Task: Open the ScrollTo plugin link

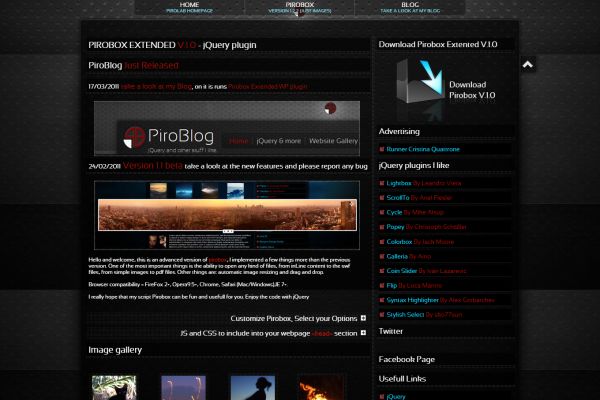Action: 398,198
